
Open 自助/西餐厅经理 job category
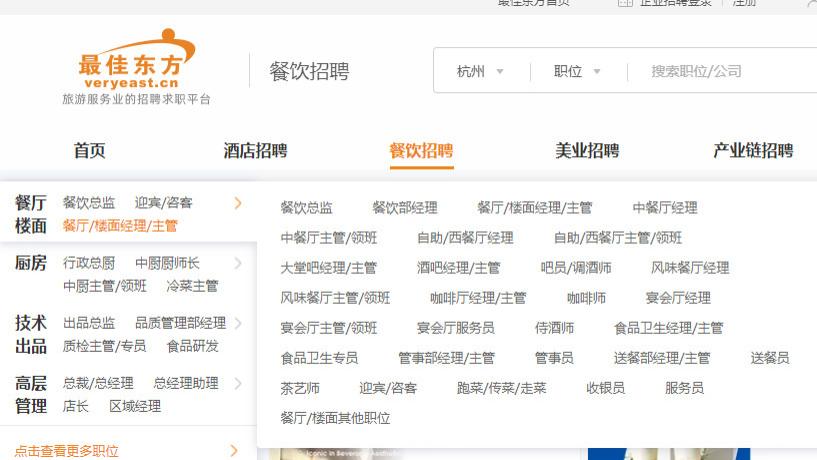pyautogui.click(x=465, y=238)
